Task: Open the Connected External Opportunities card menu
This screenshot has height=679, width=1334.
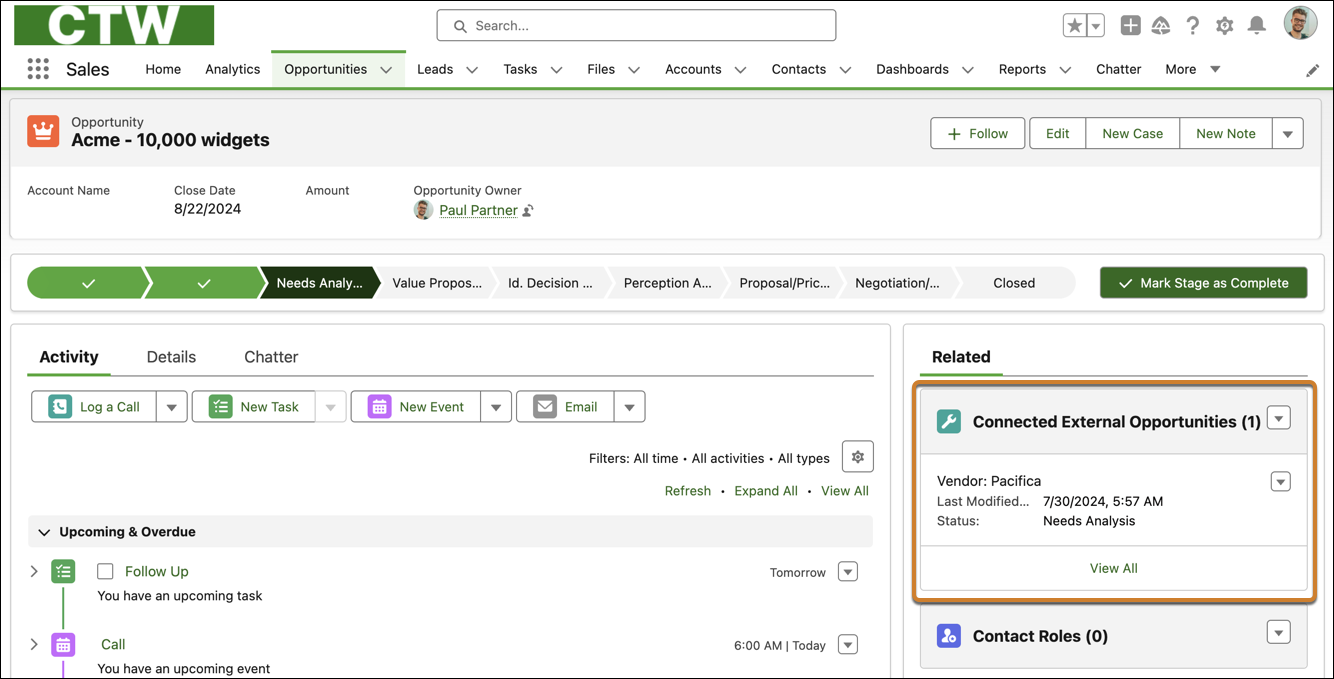Action: click(1279, 418)
